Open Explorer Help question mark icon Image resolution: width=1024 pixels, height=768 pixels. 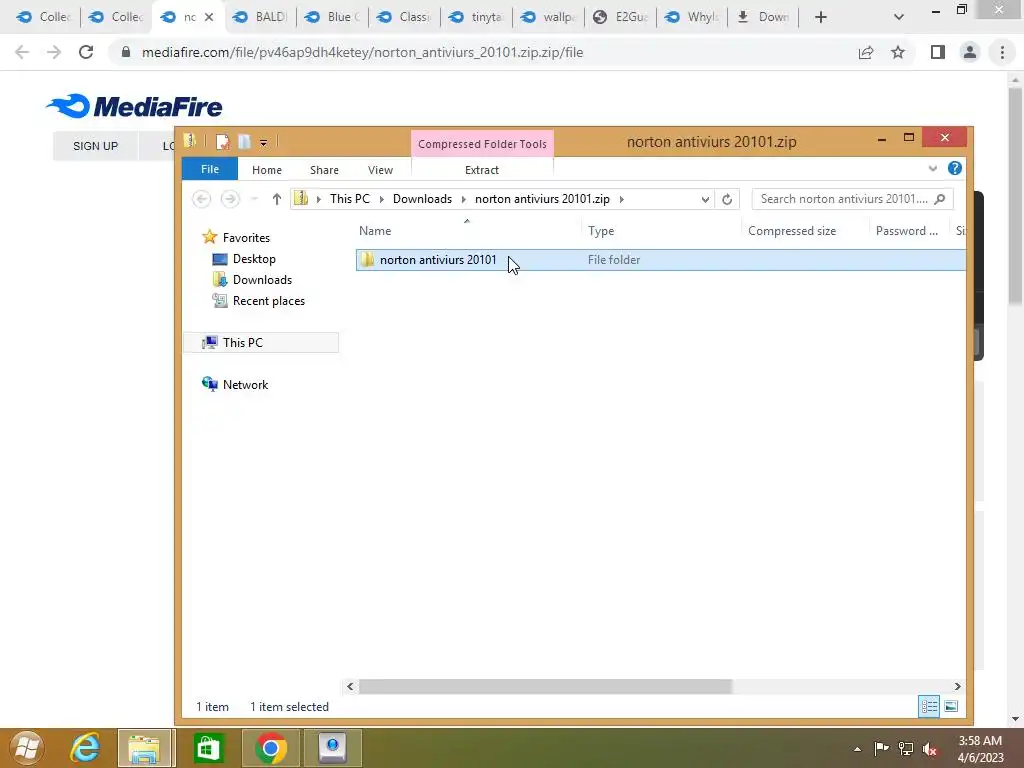point(954,168)
